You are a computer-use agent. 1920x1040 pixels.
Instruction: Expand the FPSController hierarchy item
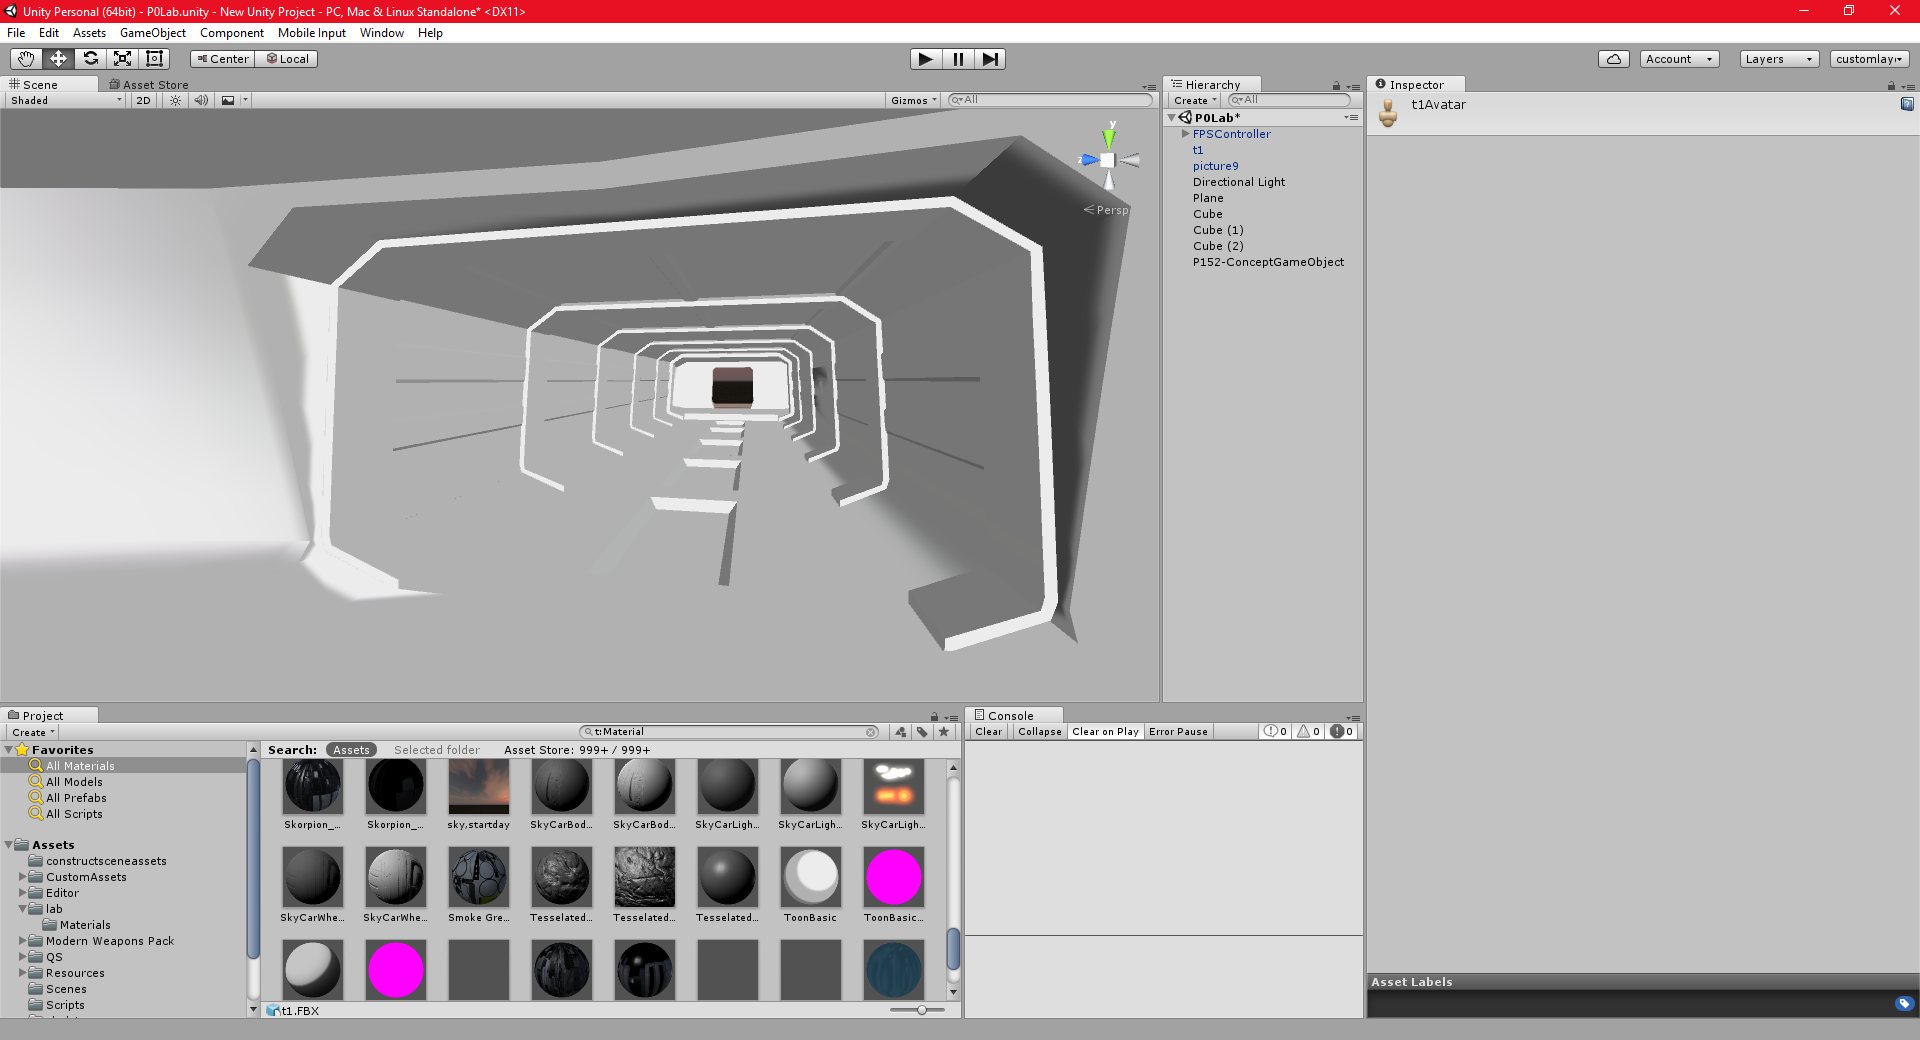(1185, 134)
